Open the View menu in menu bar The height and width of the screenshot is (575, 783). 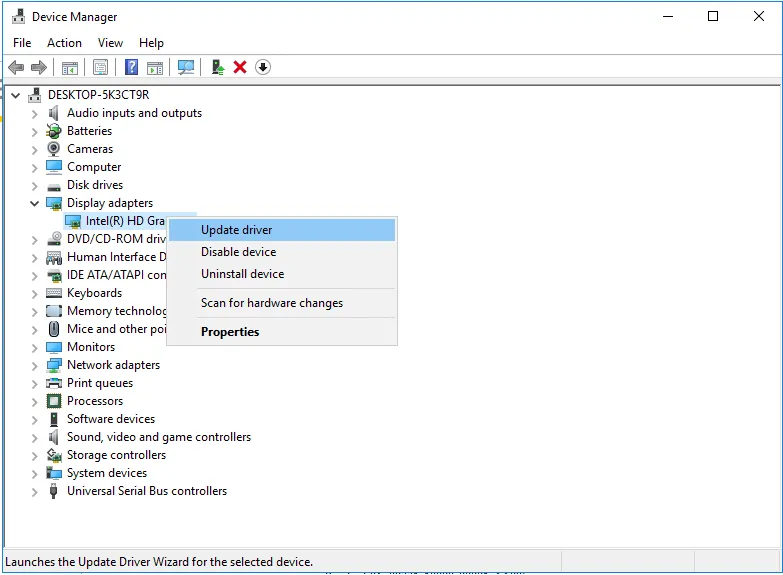point(110,43)
